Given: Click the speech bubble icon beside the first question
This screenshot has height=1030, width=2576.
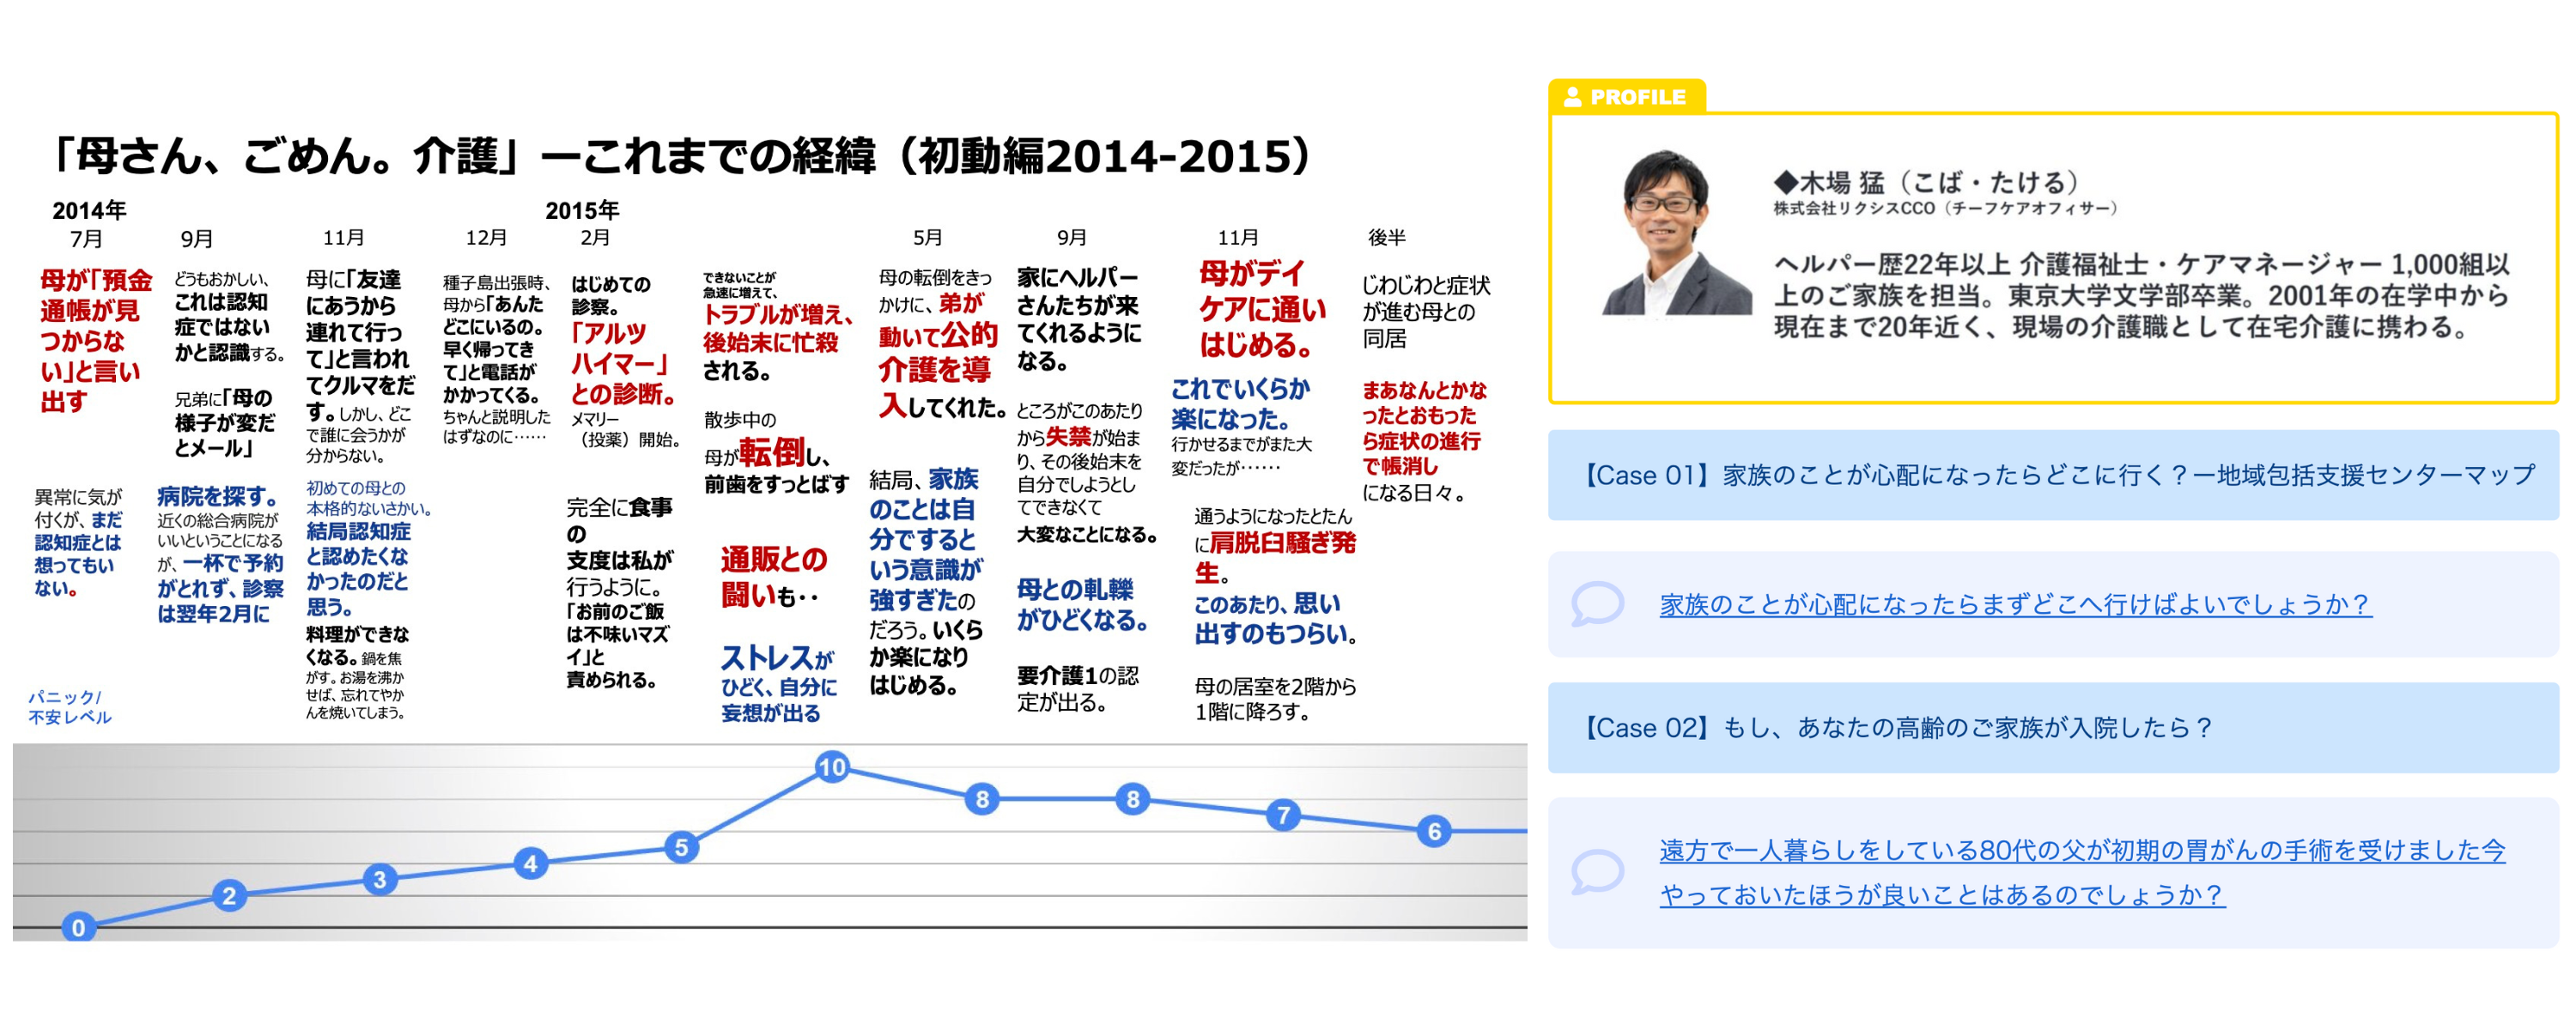Looking at the screenshot, I should click(1597, 604).
